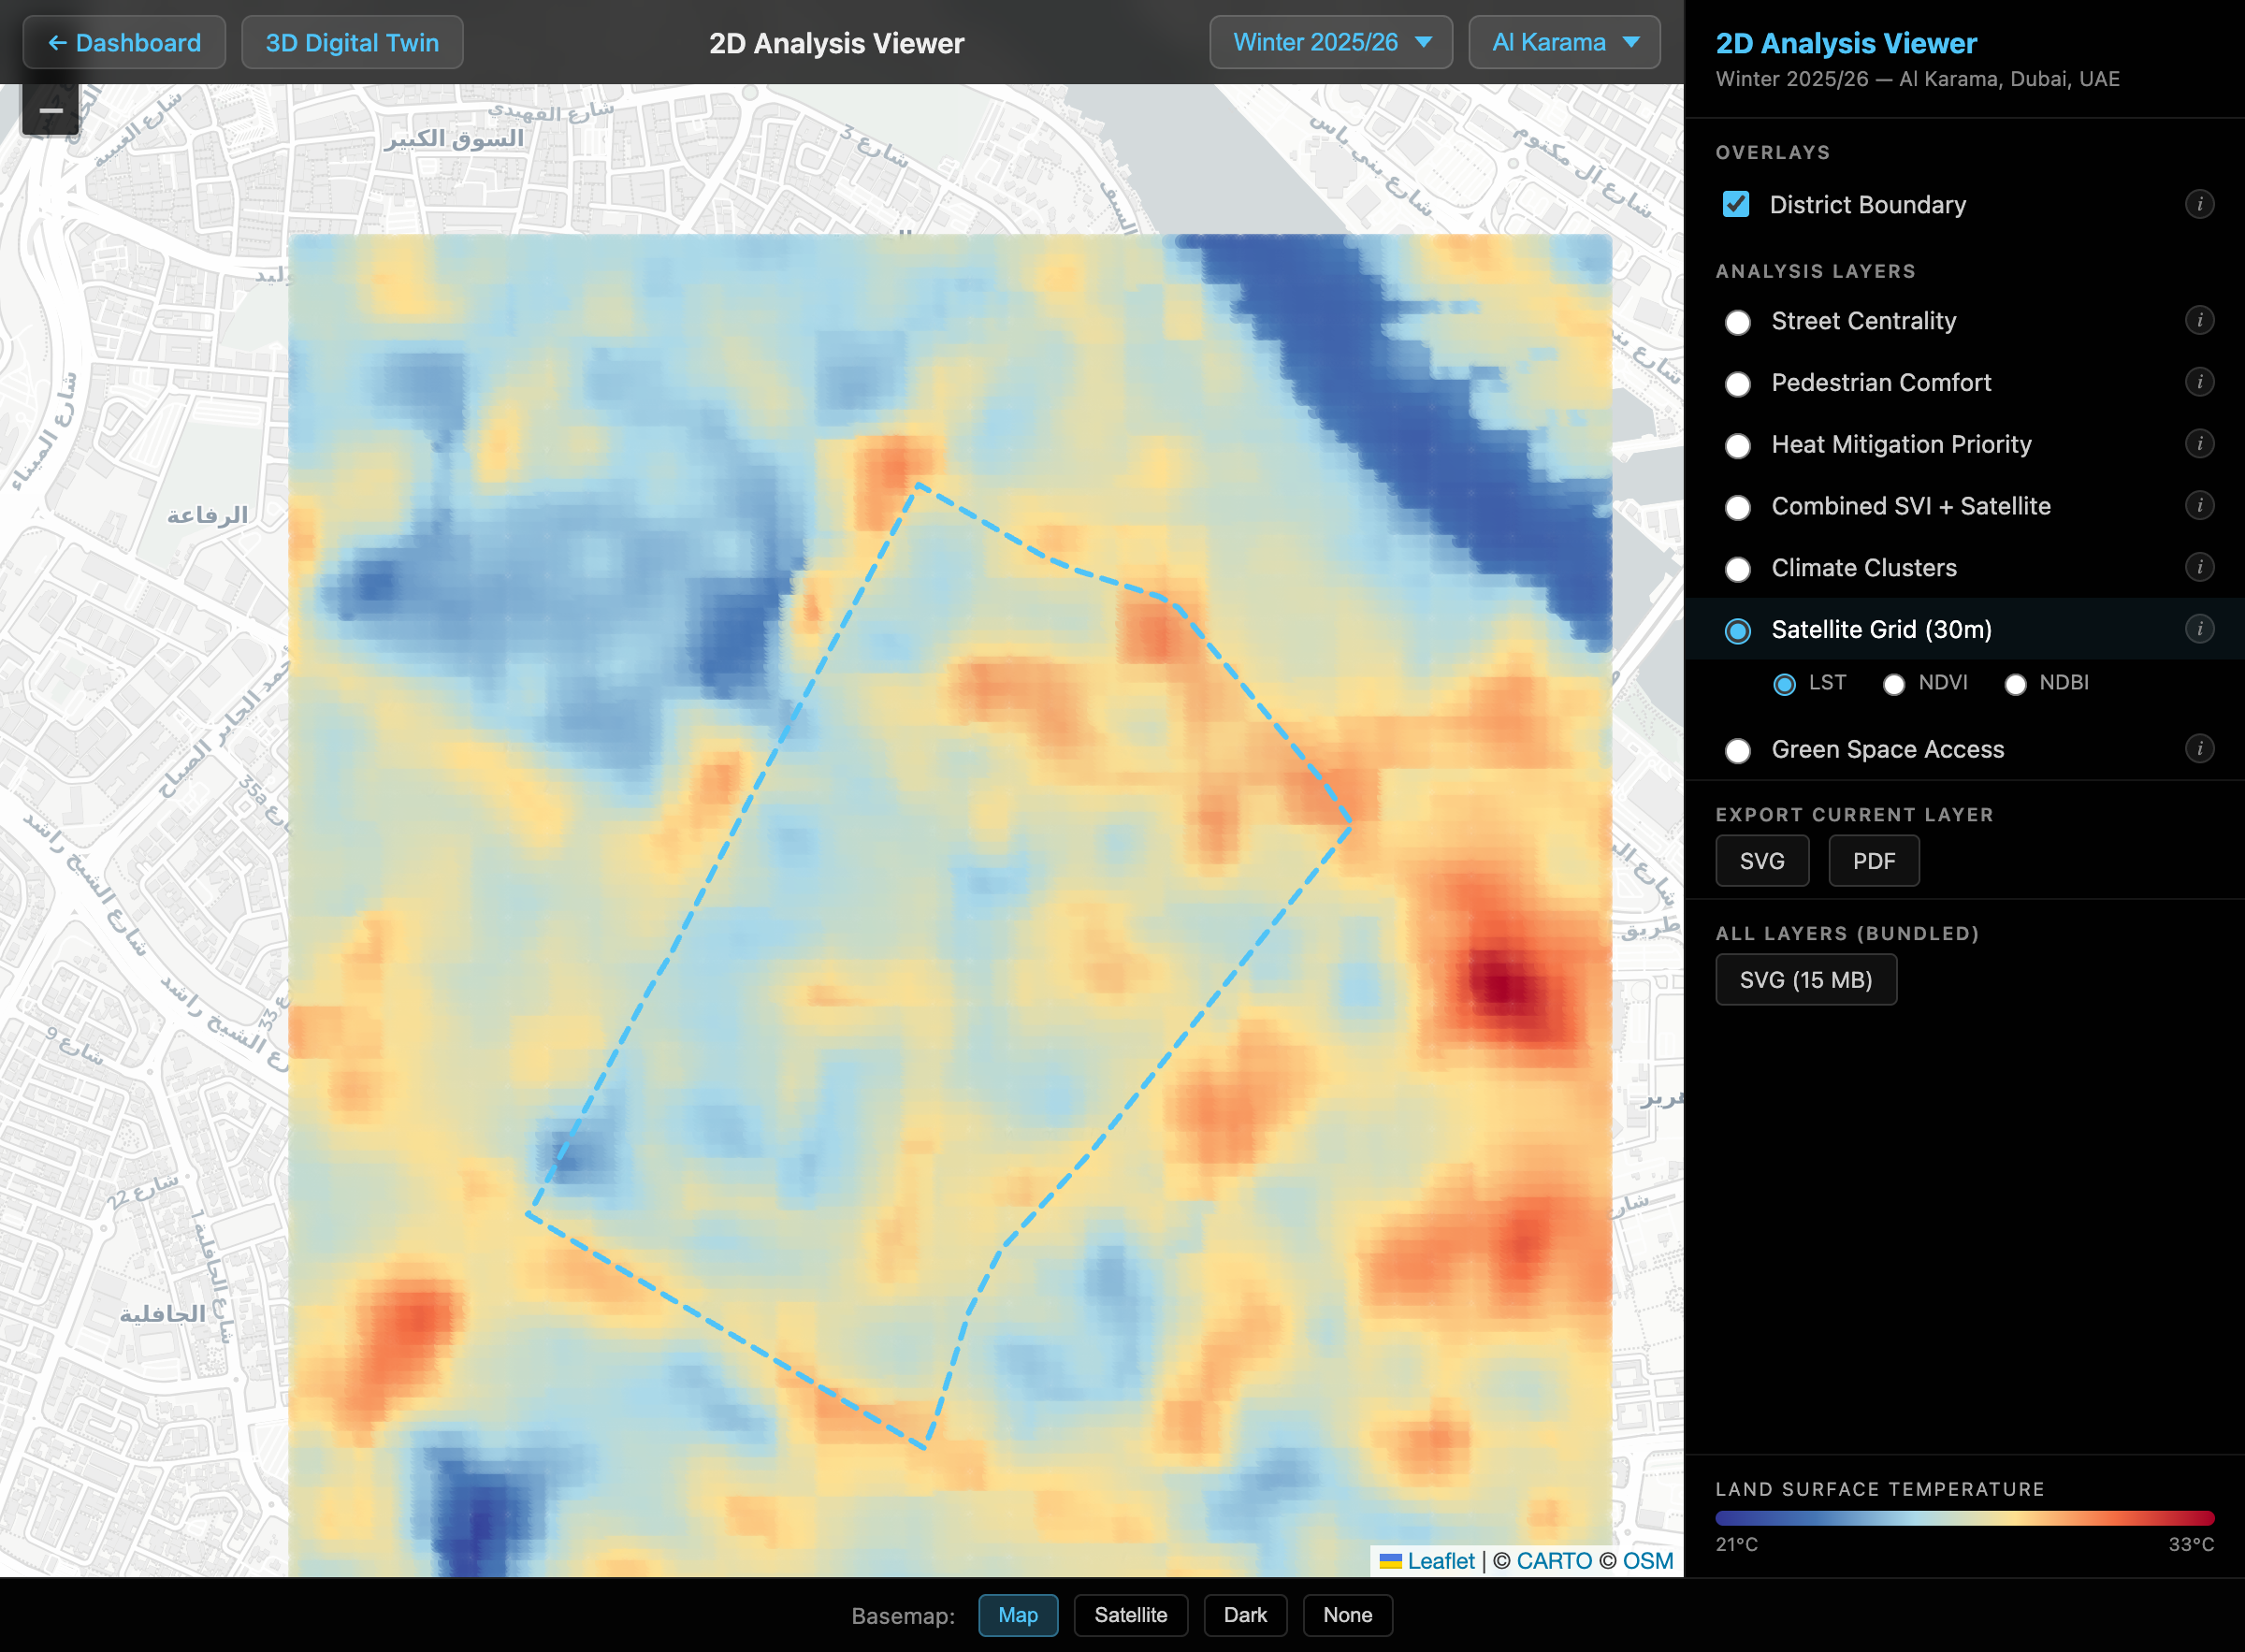Open the Al Karama district dropdown
This screenshot has height=1652, width=2245.
[1564, 43]
